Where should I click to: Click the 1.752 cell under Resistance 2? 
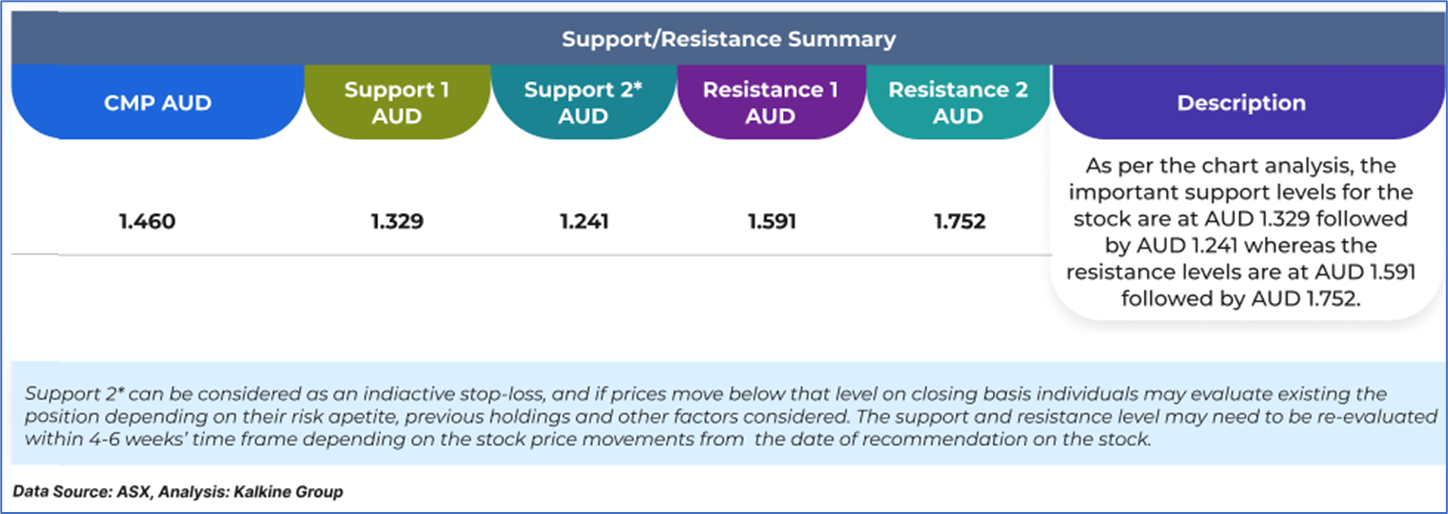click(959, 222)
